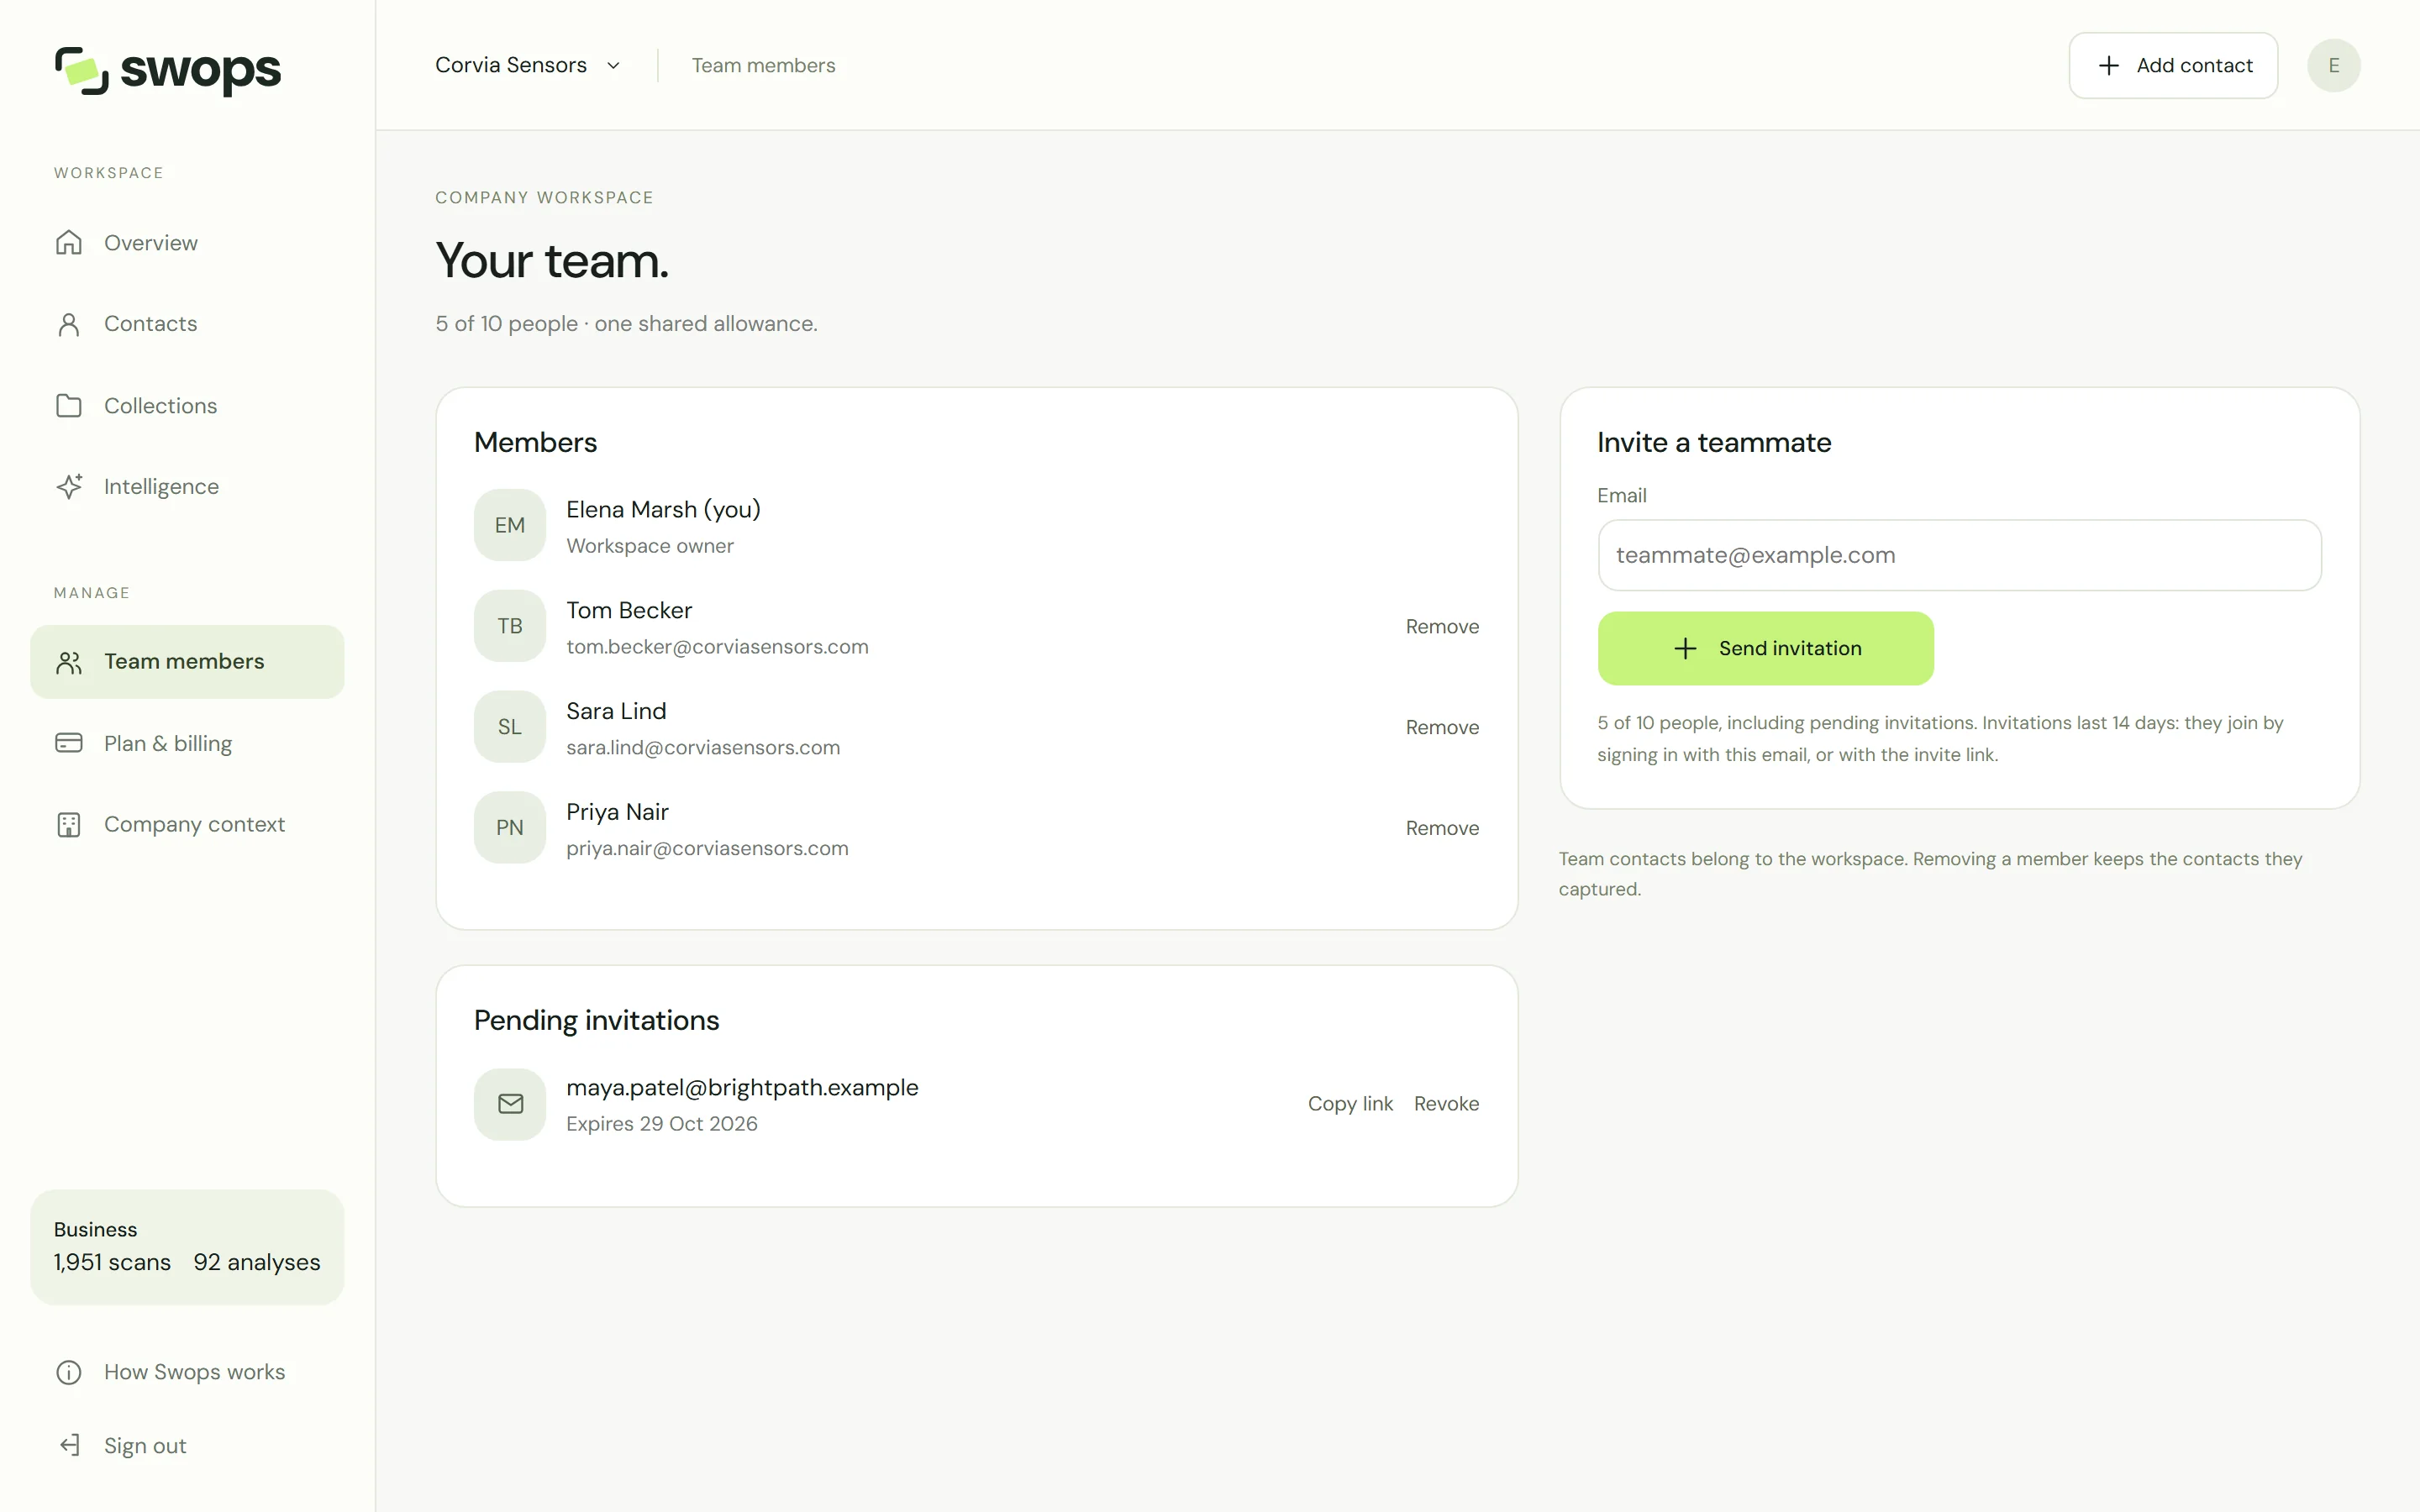Click Priya Nair's PN avatar
The image size is (2420, 1512).
coord(510,828)
